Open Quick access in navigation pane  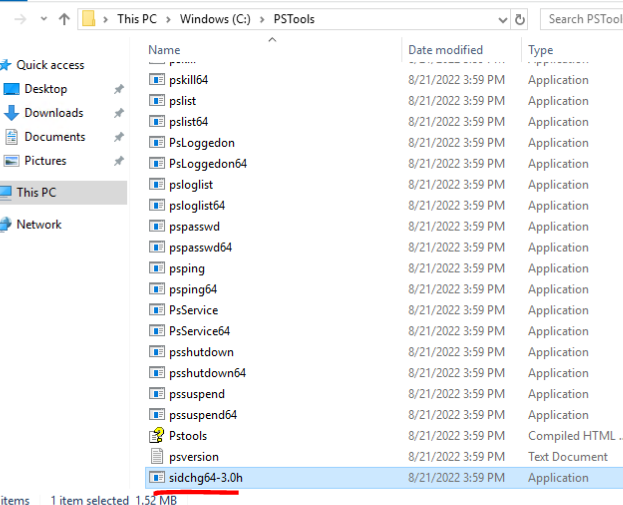click(x=50, y=65)
